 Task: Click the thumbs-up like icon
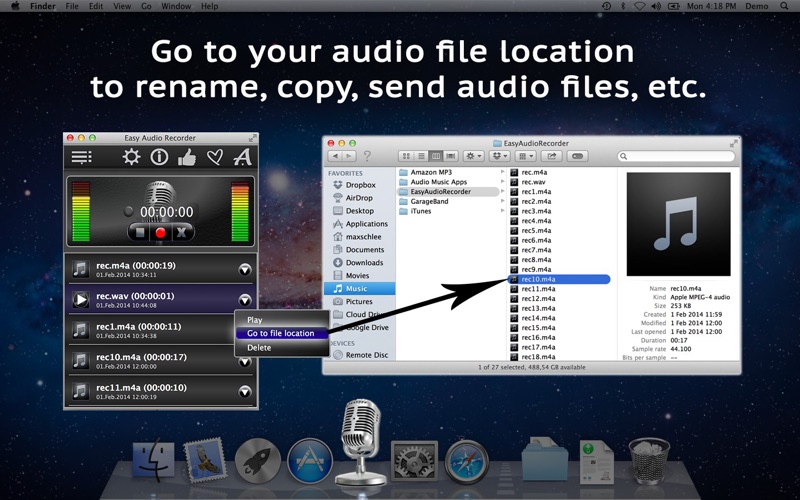tap(187, 157)
